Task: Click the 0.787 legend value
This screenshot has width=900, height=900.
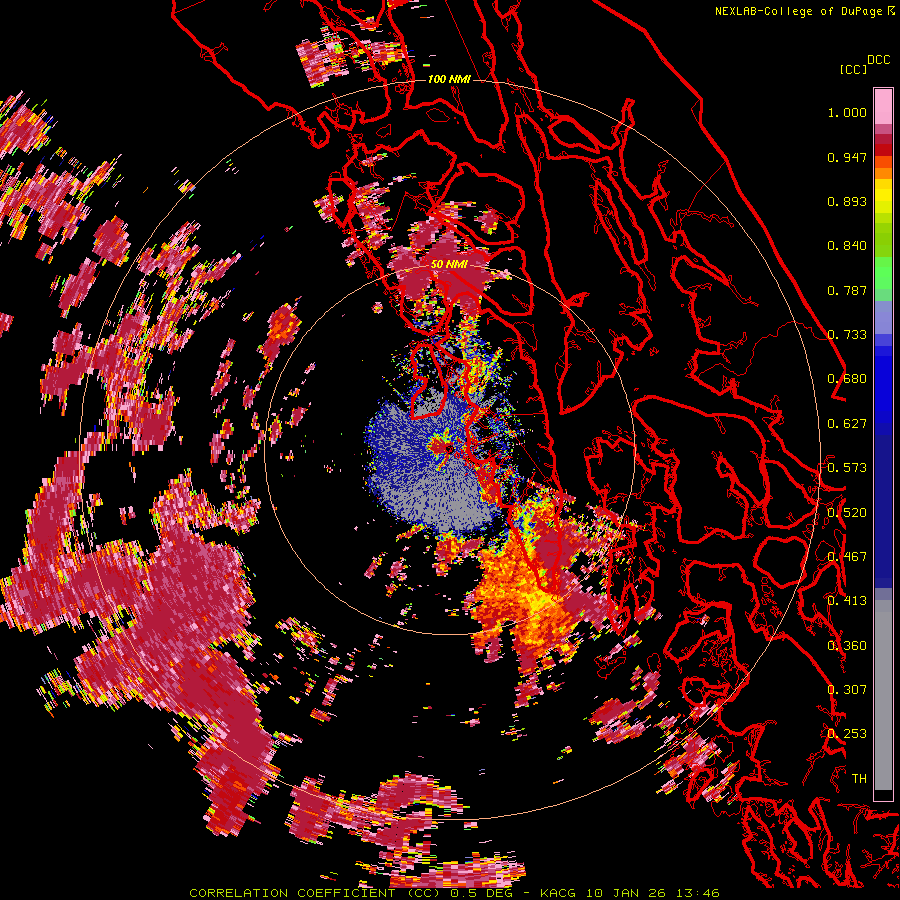Action: [x=847, y=290]
